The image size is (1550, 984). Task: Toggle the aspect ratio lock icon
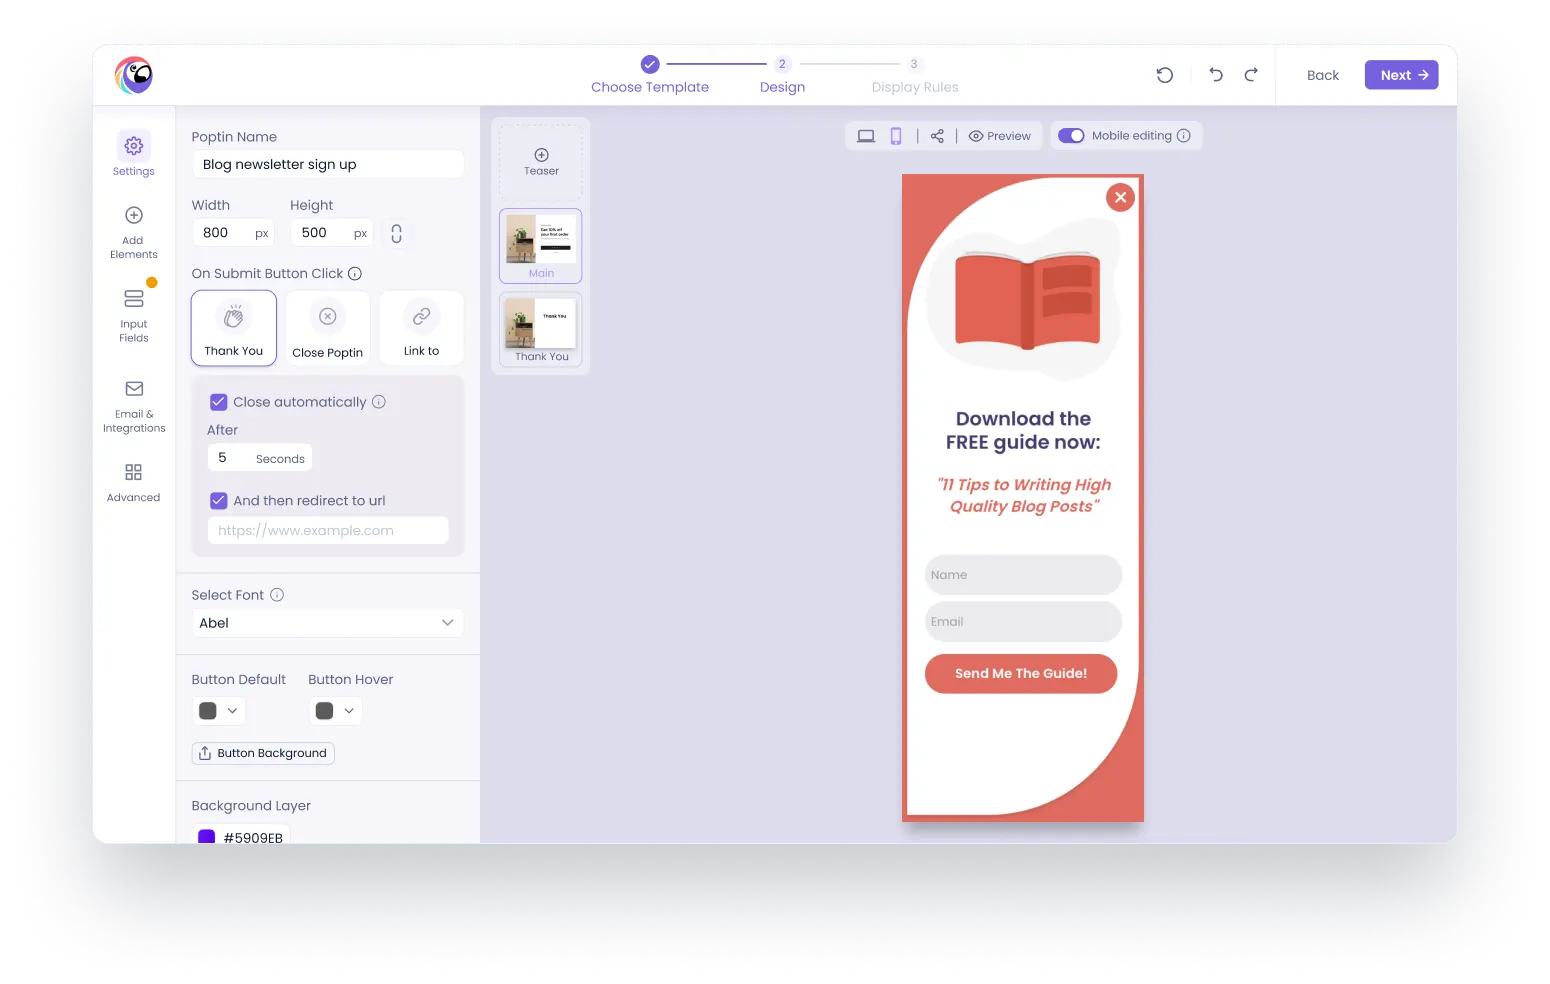396,233
